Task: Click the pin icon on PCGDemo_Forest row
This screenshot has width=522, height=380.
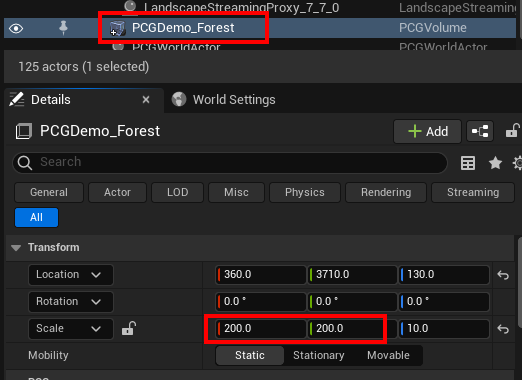Action: pyautogui.click(x=63, y=28)
